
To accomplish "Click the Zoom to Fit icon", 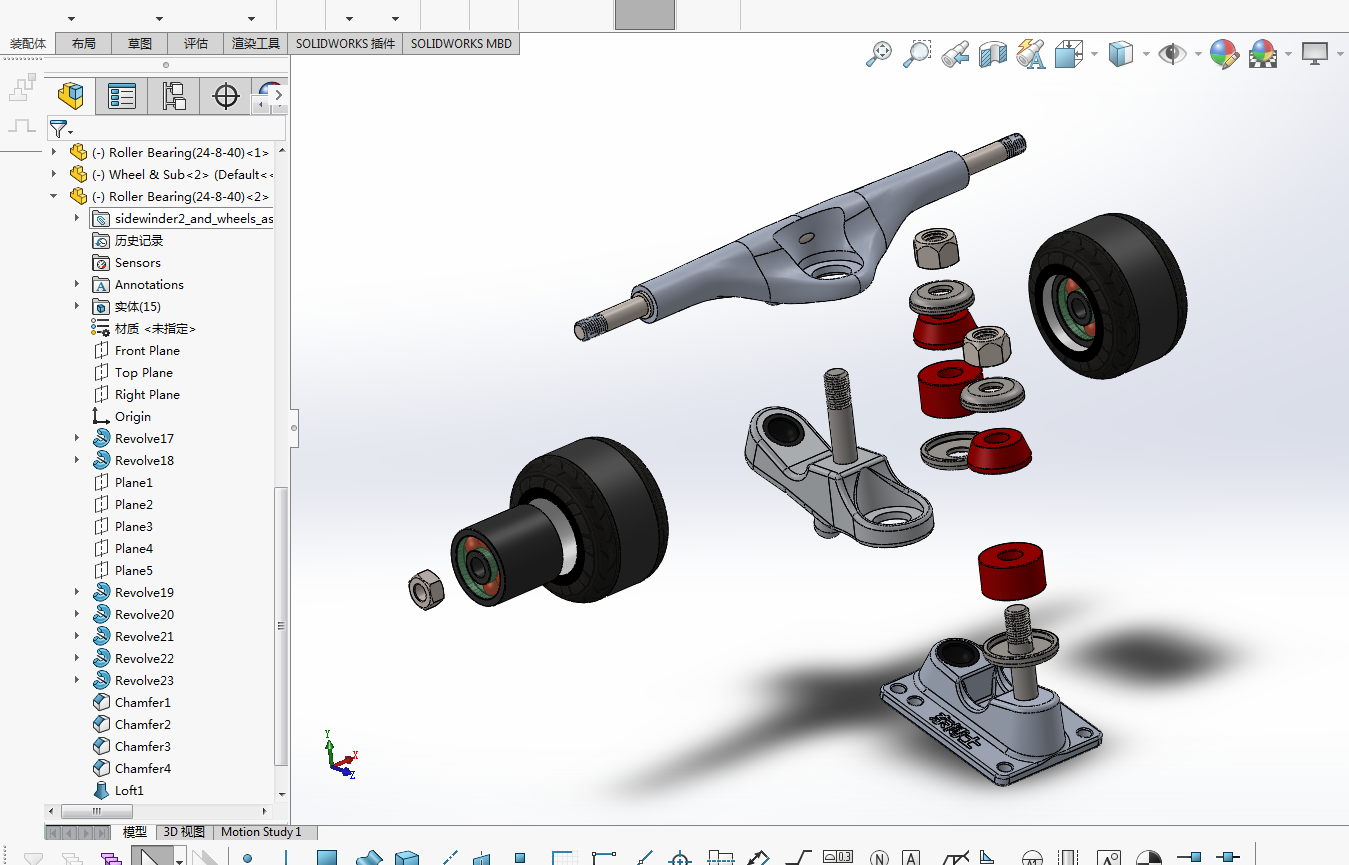I will (879, 54).
